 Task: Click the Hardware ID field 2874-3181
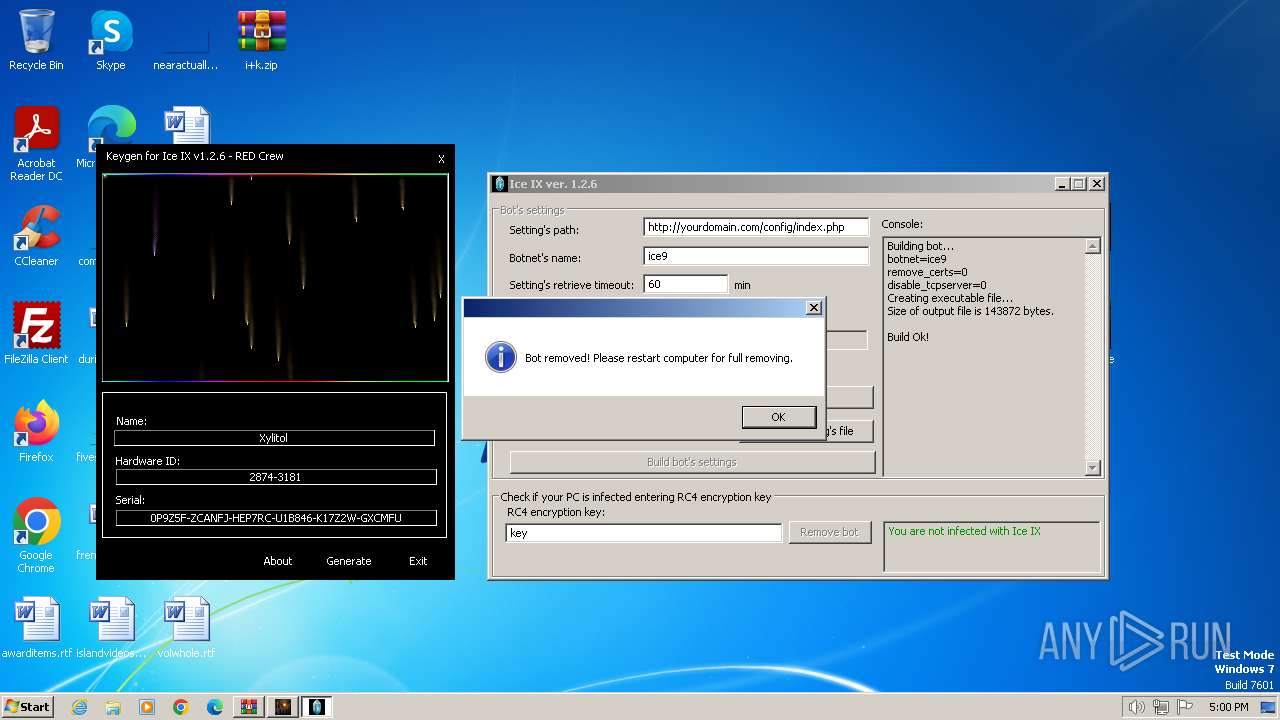[x=275, y=477]
